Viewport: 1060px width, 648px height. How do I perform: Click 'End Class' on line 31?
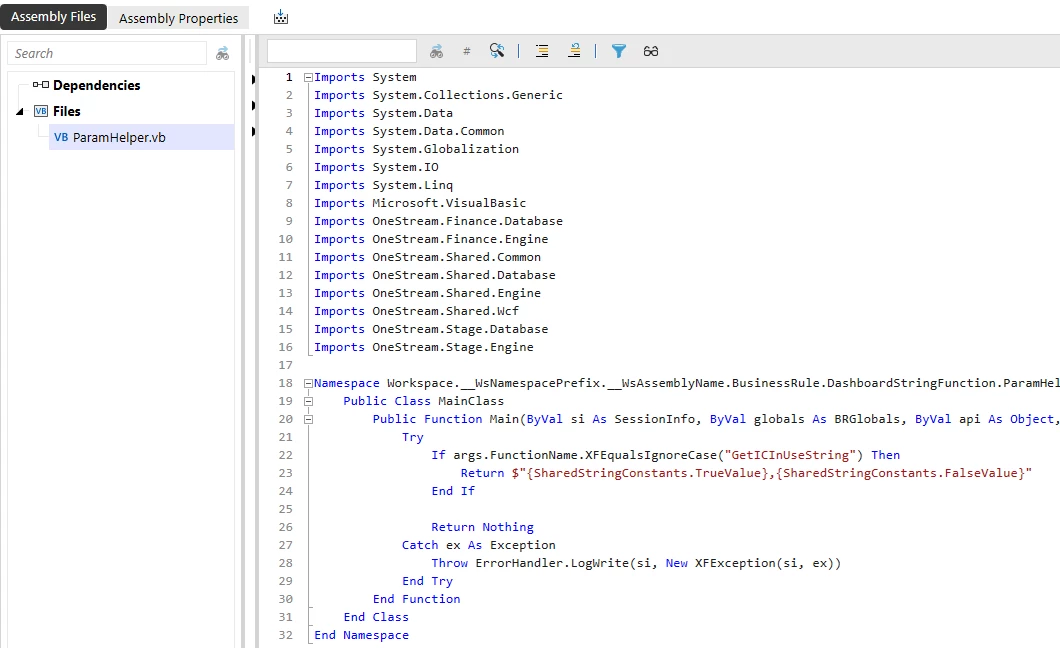(x=376, y=618)
